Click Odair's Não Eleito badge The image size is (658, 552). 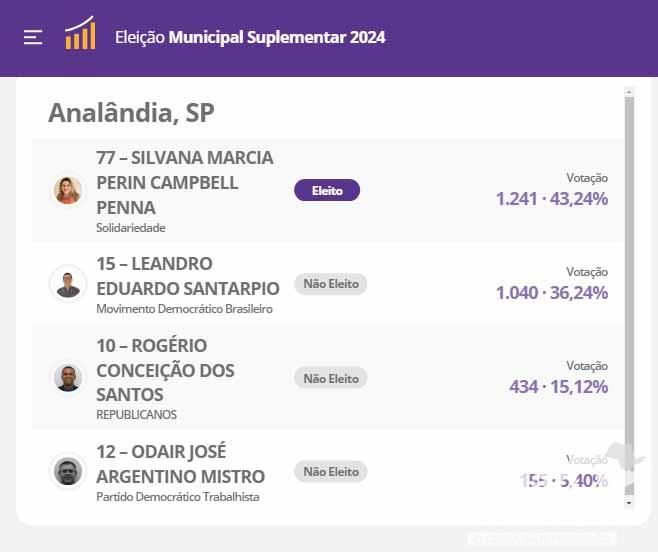(330, 471)
